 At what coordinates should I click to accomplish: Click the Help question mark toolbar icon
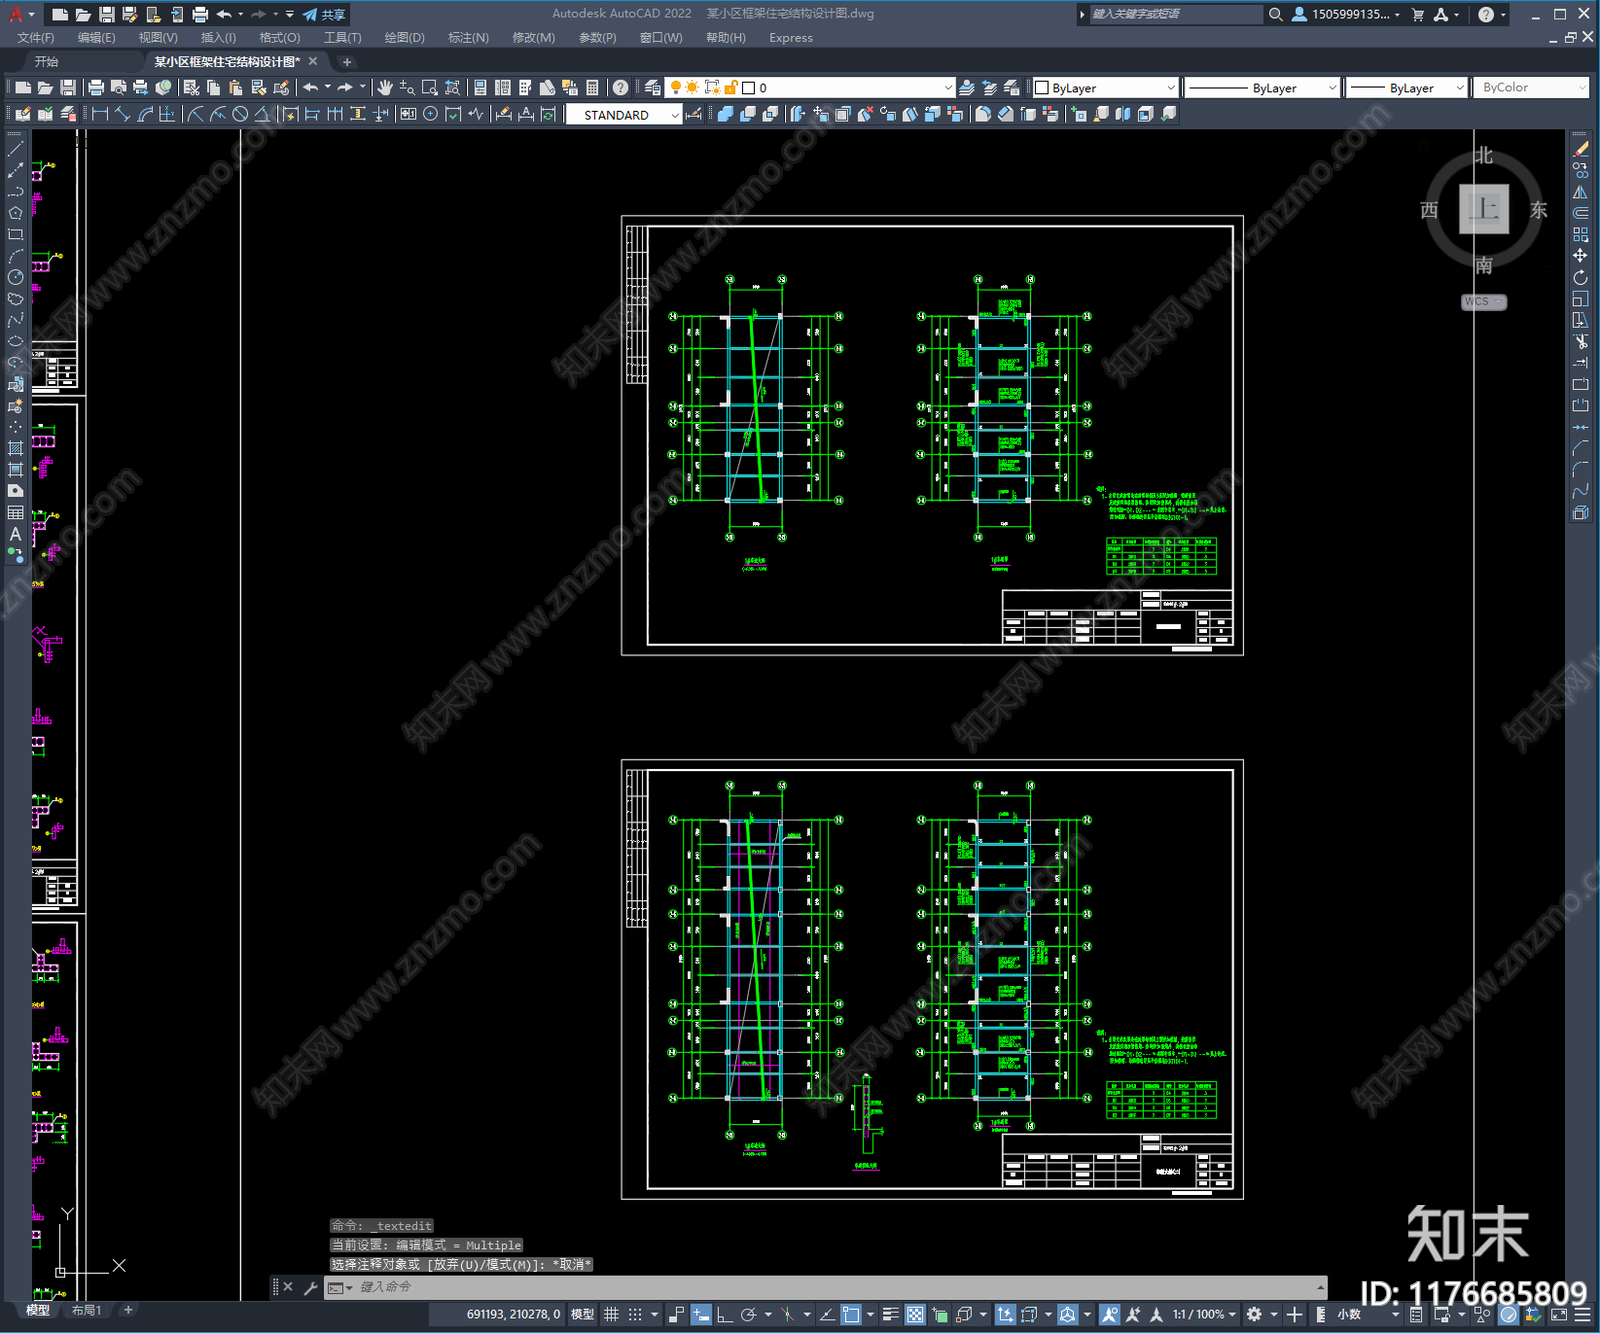tap(621, 88)
